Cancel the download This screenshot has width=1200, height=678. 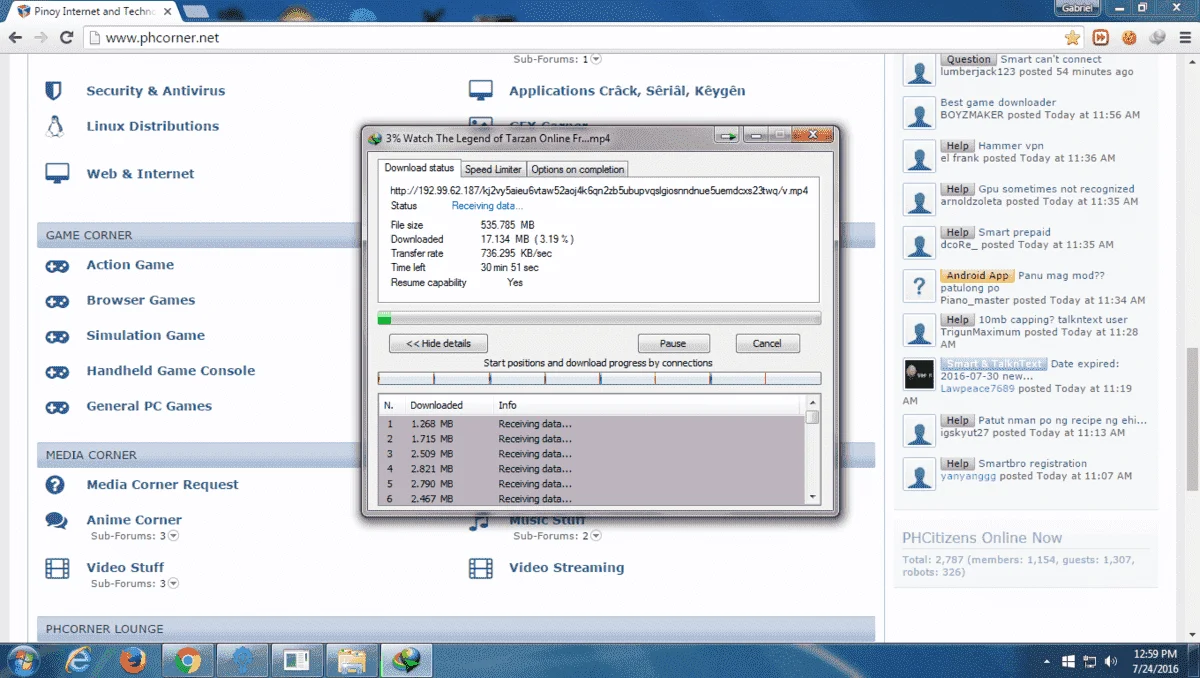click(767, 343)
